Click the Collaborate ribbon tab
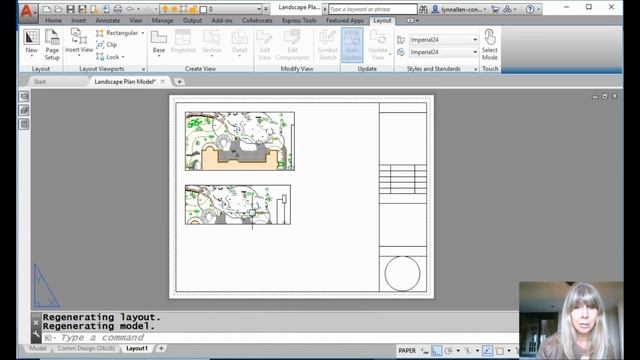The width and height of the screenshot is (640, 360). [257, 20]
